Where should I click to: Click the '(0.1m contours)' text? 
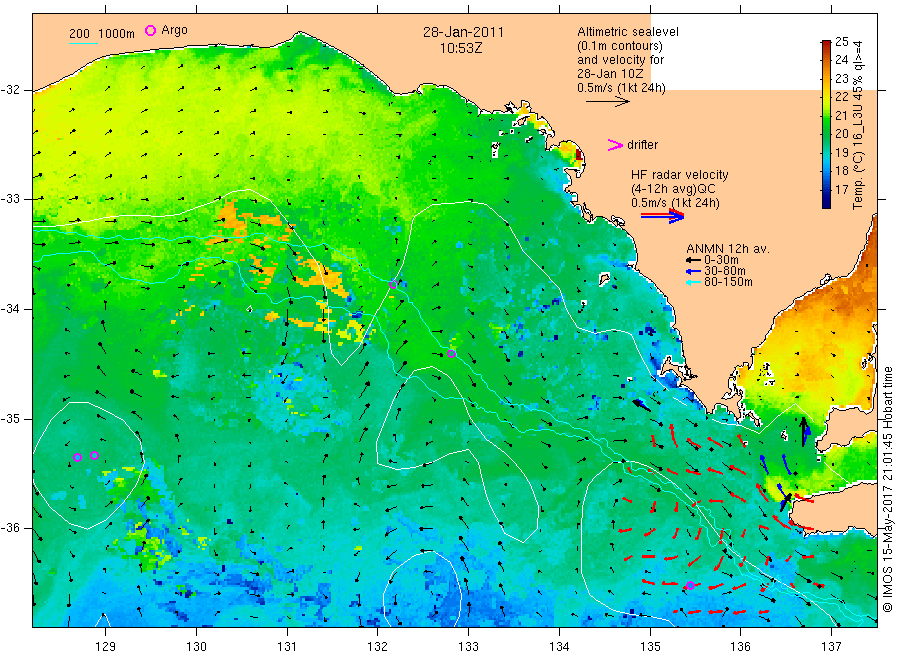click(x=620, y=46)
